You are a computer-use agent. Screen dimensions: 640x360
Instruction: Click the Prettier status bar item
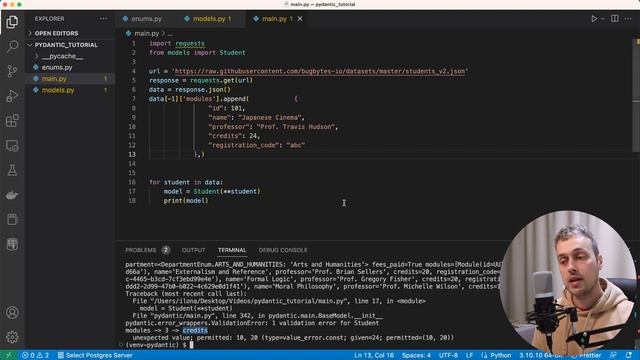pos(588,355)
